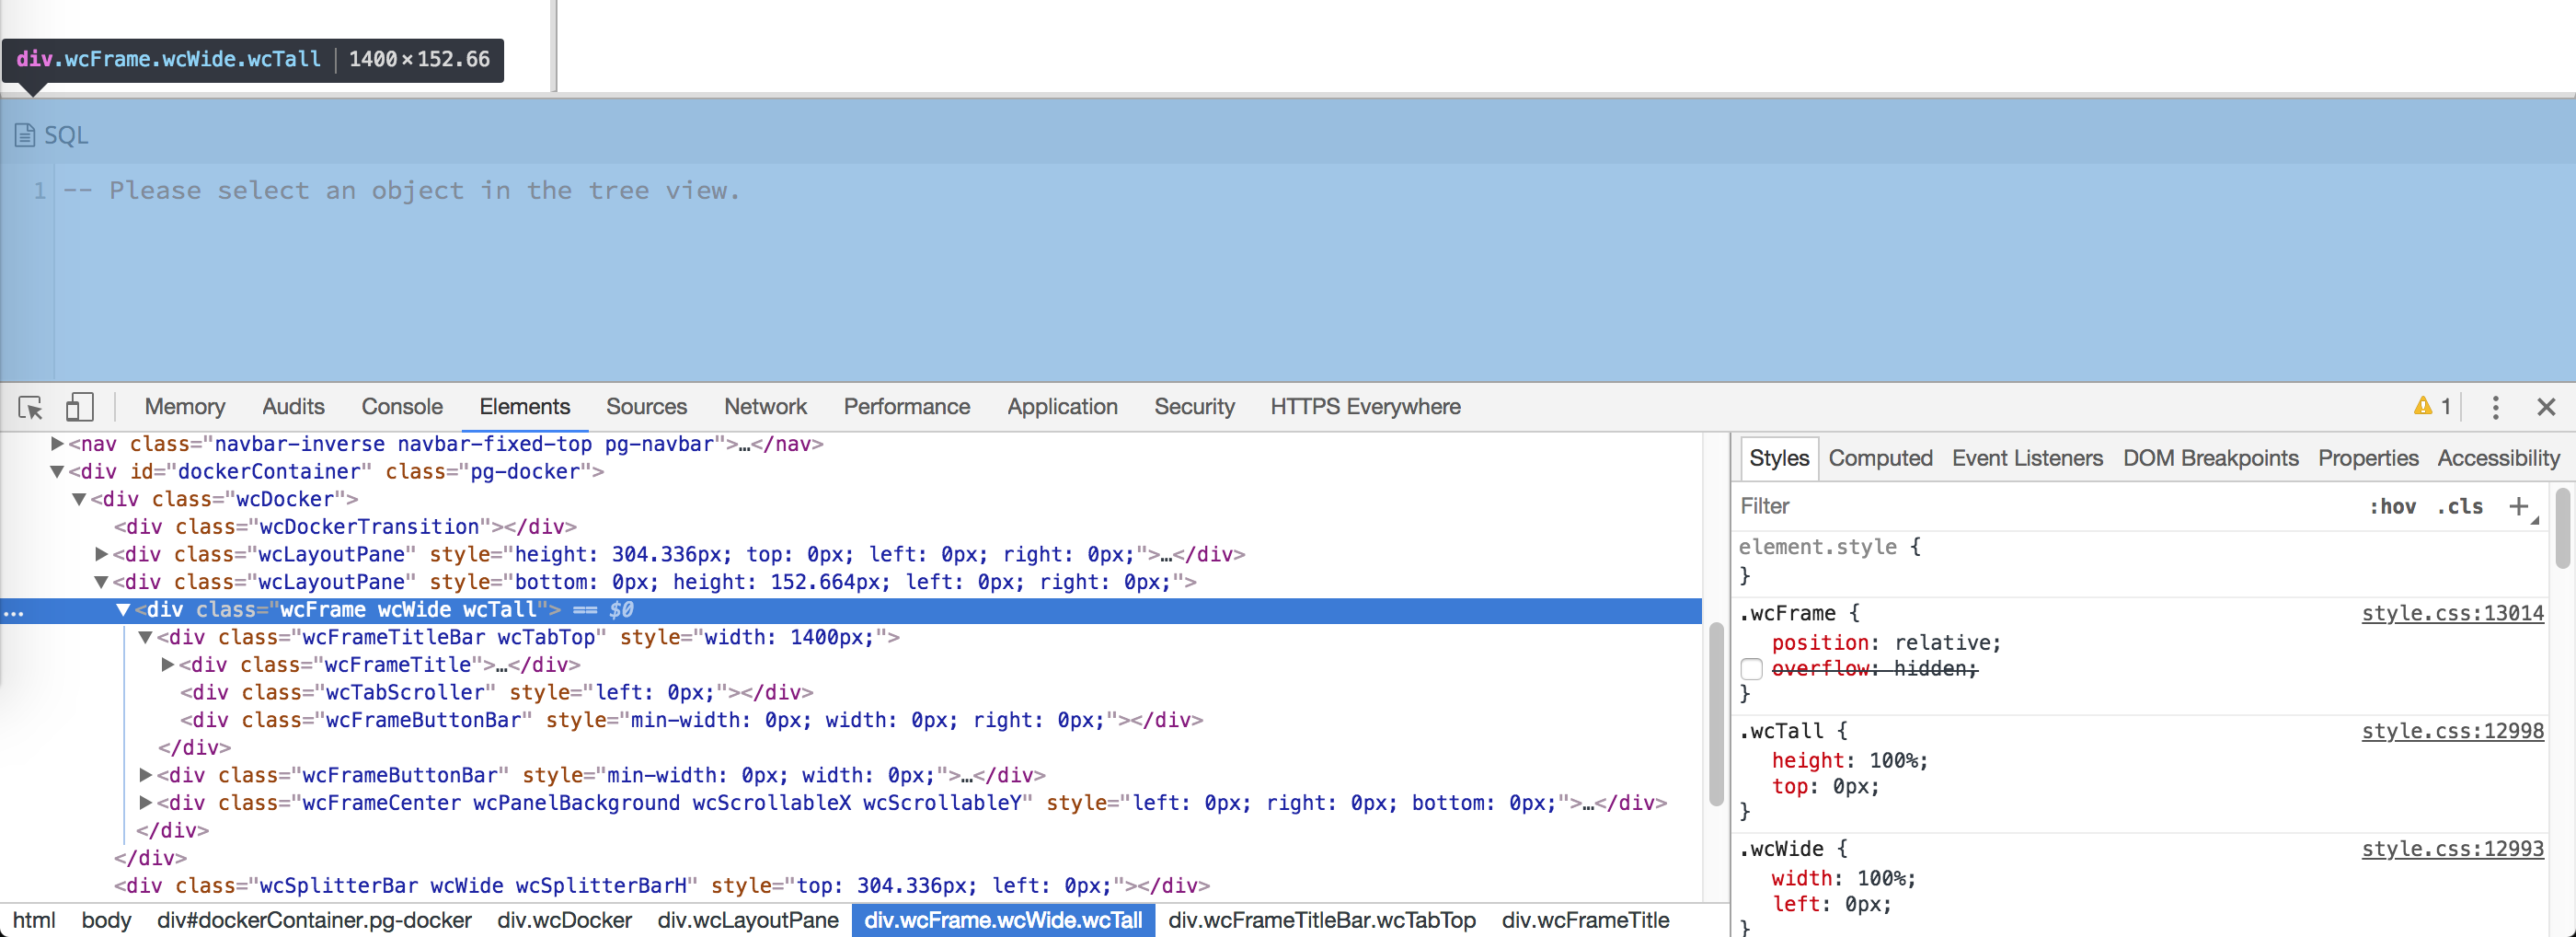The width and height of the screenshot is (2576, 937).
Task: Expand the wcFrameTitle div node
Action: pyautogui.click(x=168, y=665)
